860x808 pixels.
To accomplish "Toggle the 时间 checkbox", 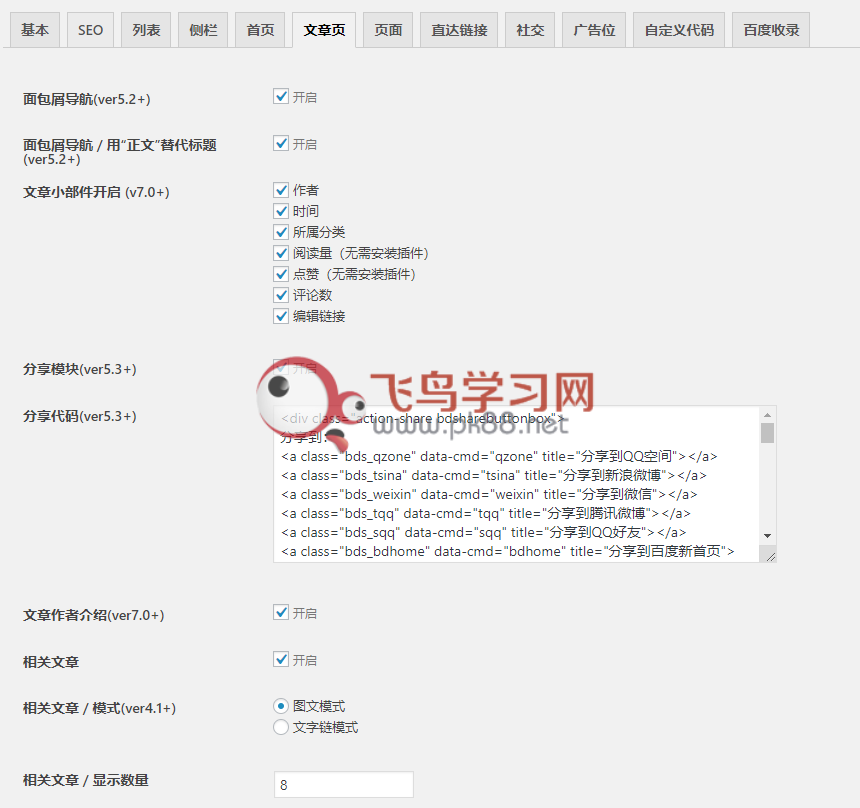I will pyautogui.click(x=281, y=211).
